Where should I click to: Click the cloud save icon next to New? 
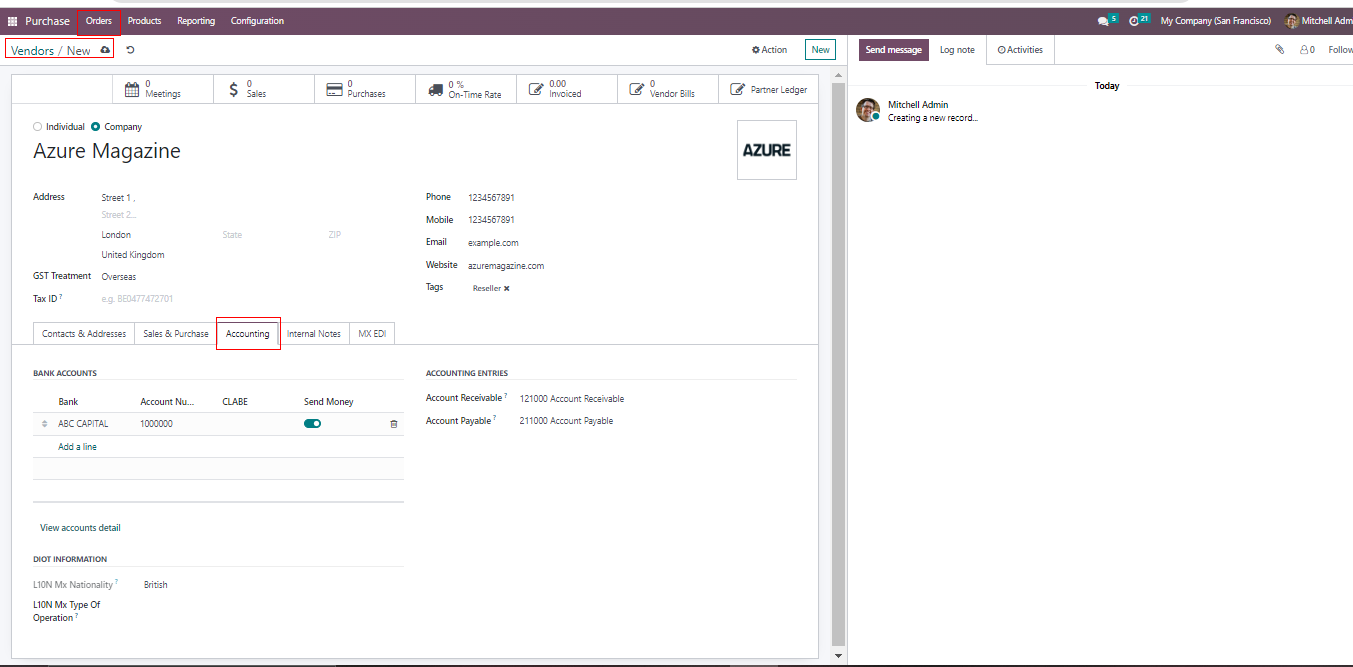tap(106, 50)
